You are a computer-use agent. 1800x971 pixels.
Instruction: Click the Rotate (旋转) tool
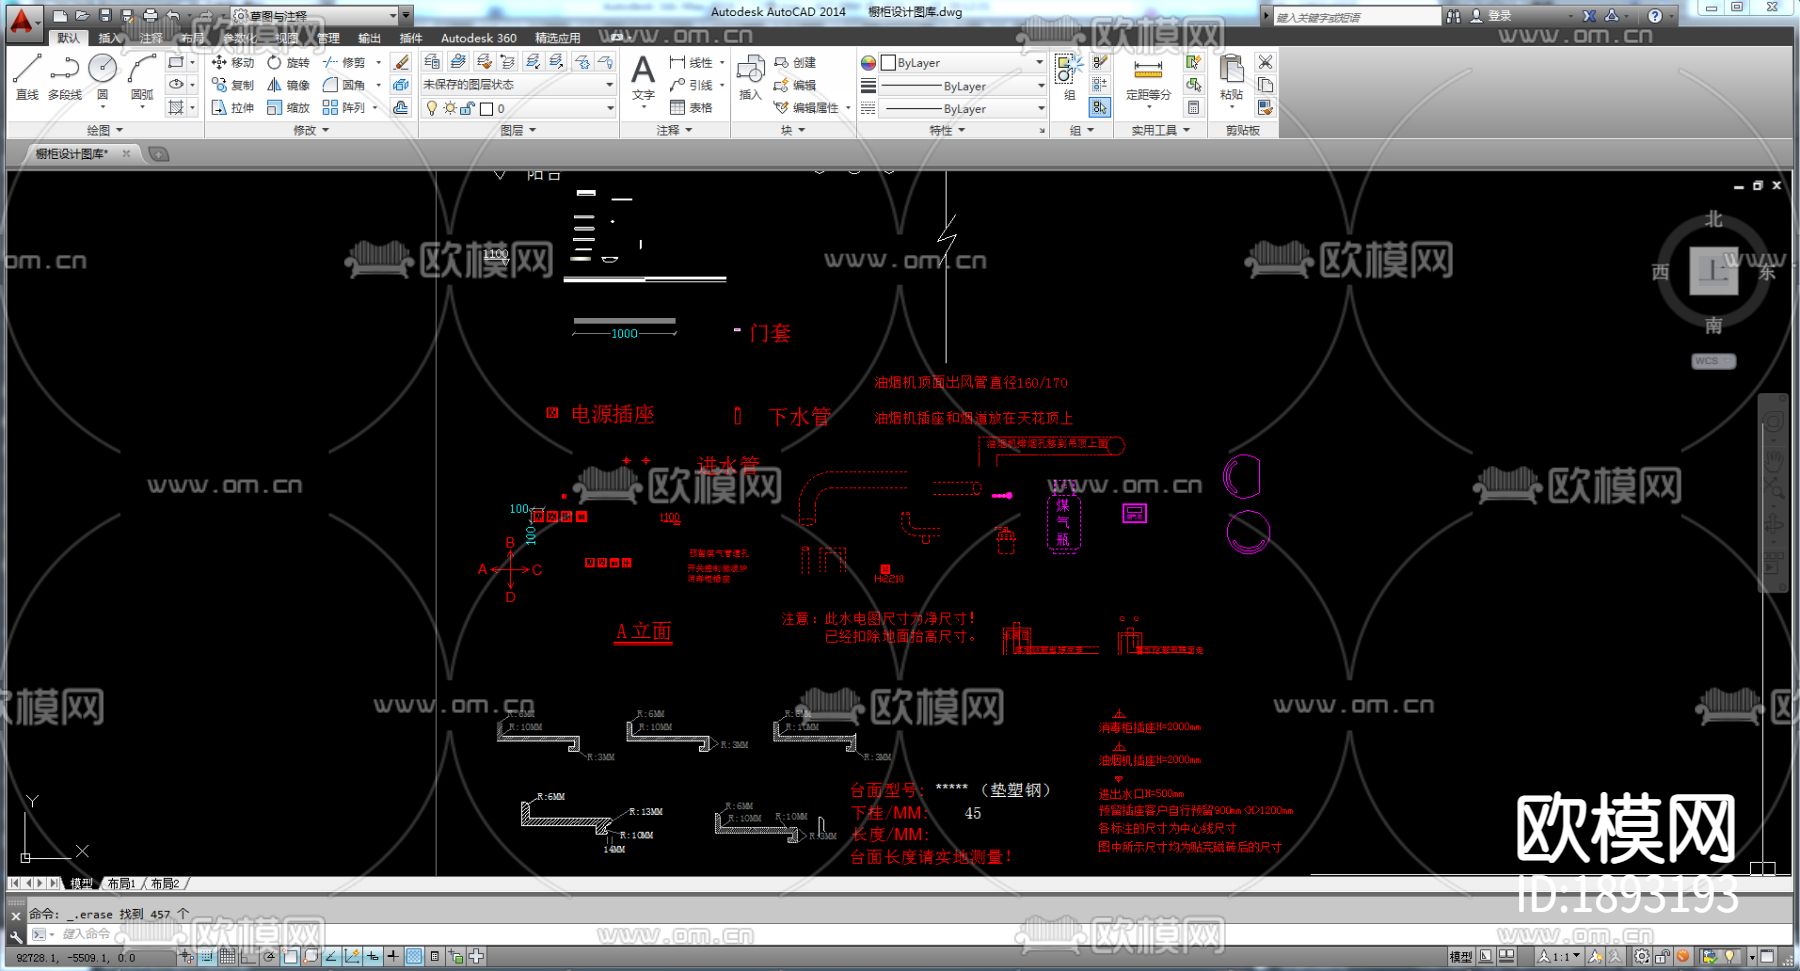(288, 62)
